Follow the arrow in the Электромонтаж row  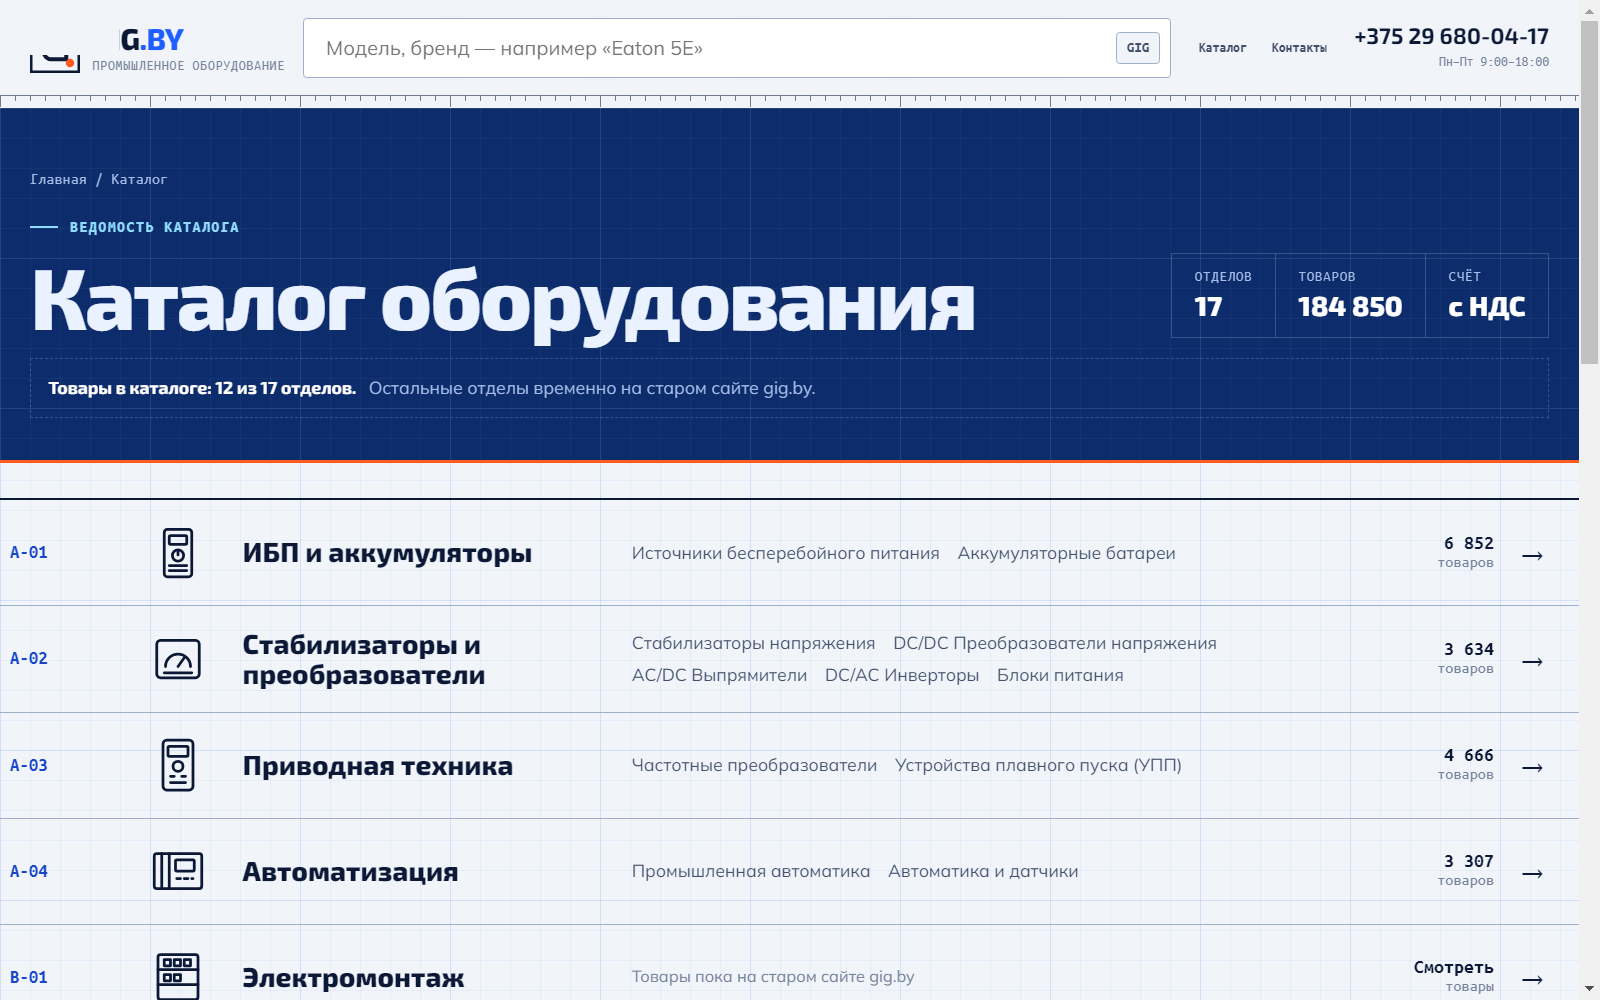[1532, 979]
